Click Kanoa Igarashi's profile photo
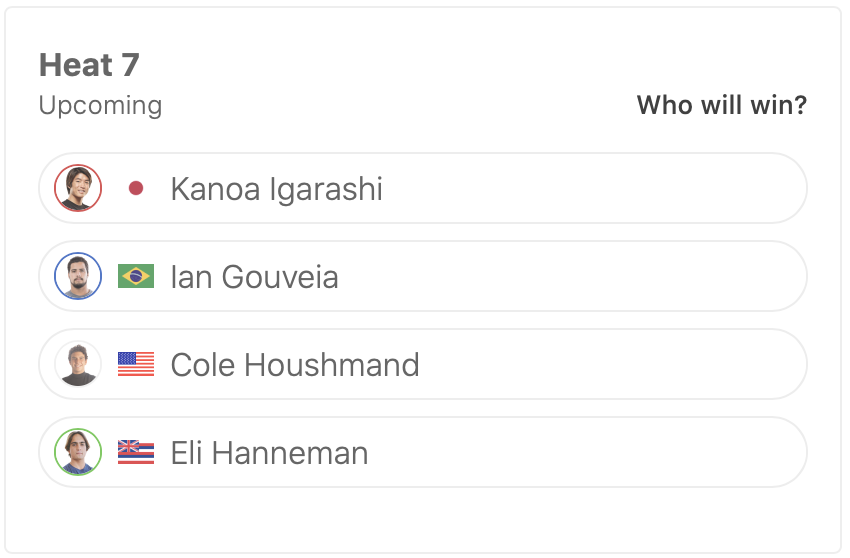Screen dimensions: 850x558 (78, 188)
